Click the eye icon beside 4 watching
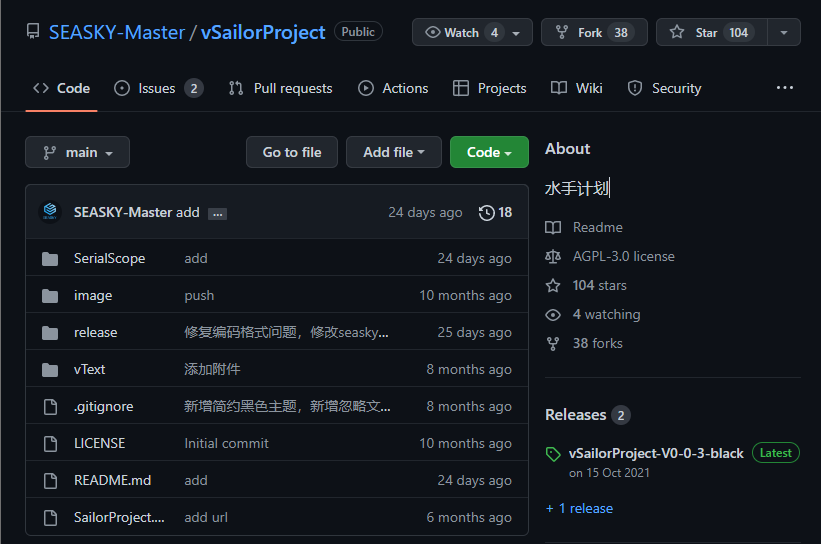This screenshot has height=544, width=821. pyautogui.click(x=553, y=315)
